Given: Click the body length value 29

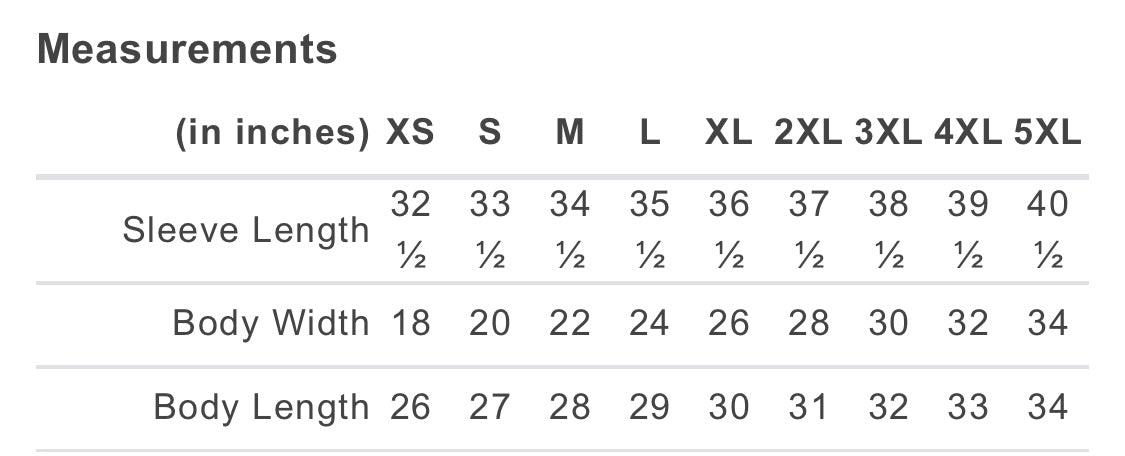Looking at the screenshot, I should 649,407.
